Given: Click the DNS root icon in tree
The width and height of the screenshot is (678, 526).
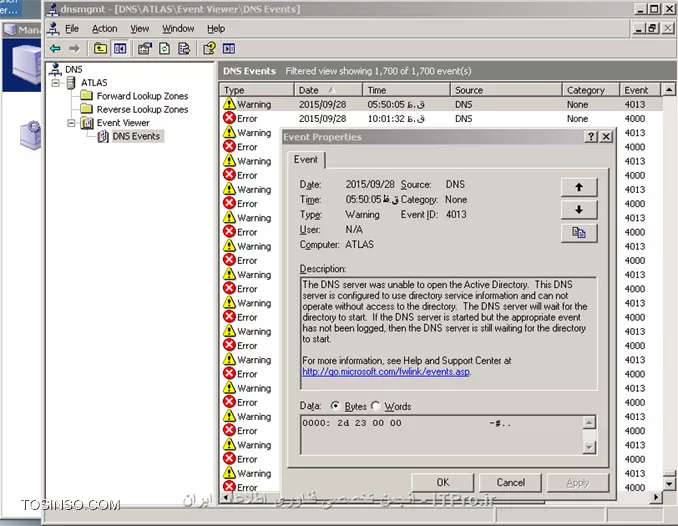Looking at the screenshot, I should [55, 69].
